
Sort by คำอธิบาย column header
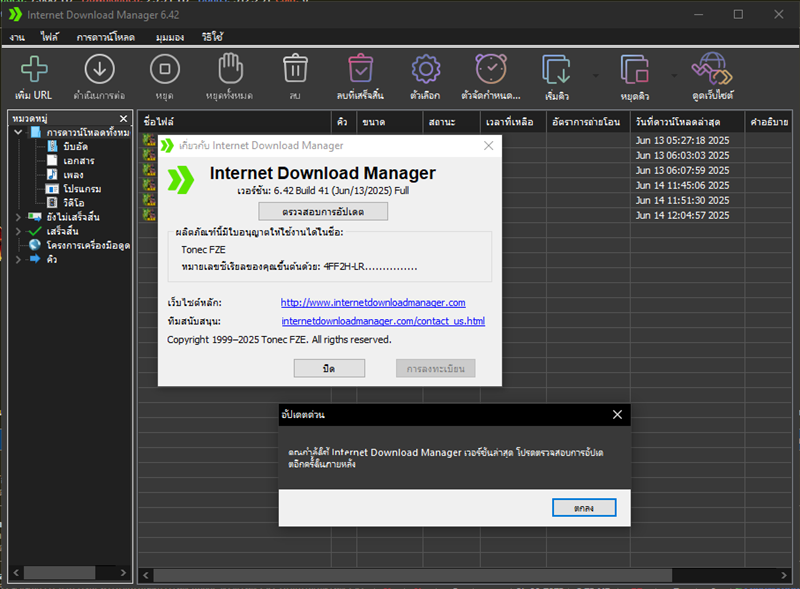tap(769, 121)
